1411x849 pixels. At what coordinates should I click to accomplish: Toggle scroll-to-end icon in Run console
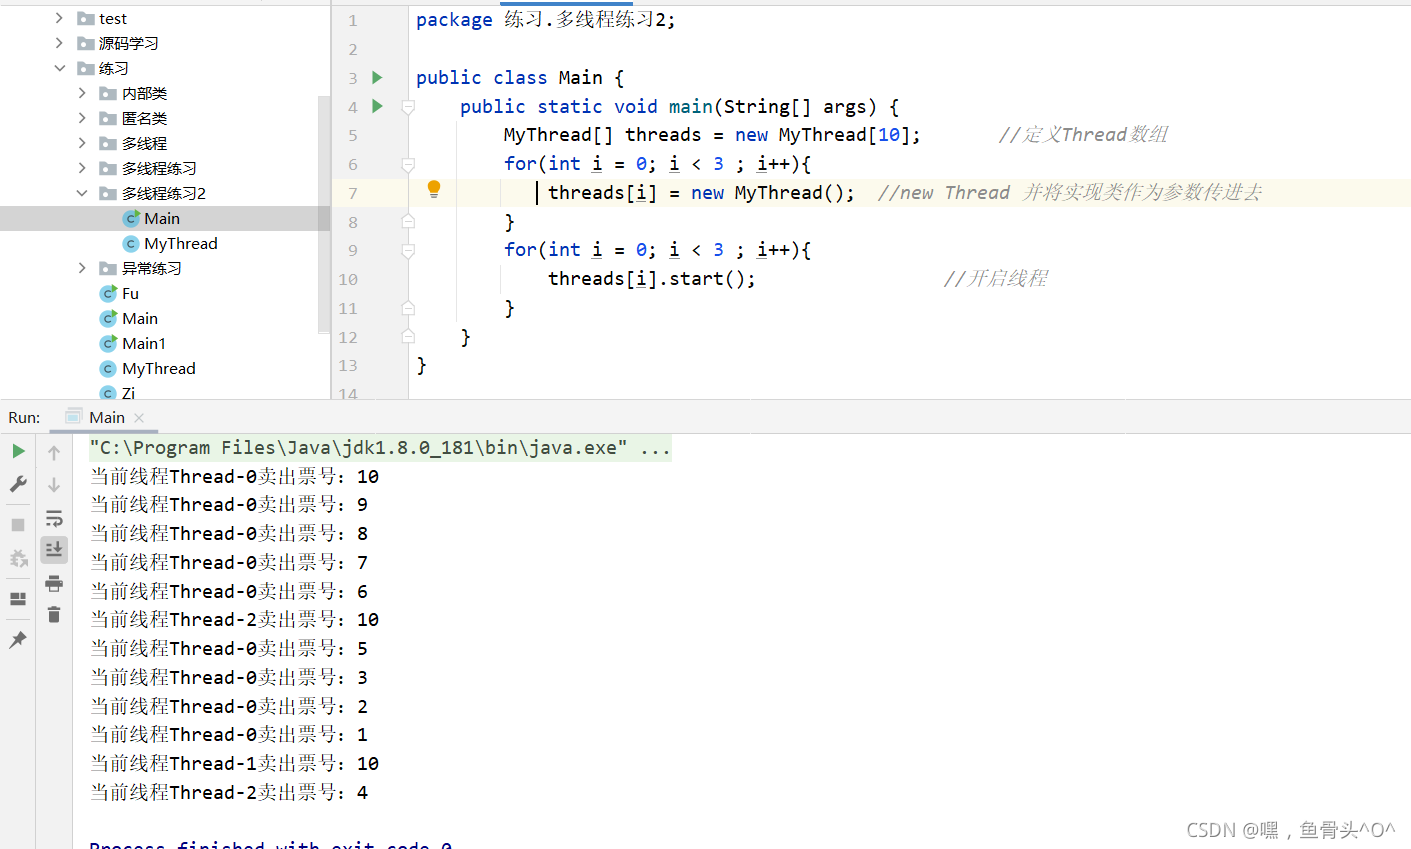(x=54, y=549)
